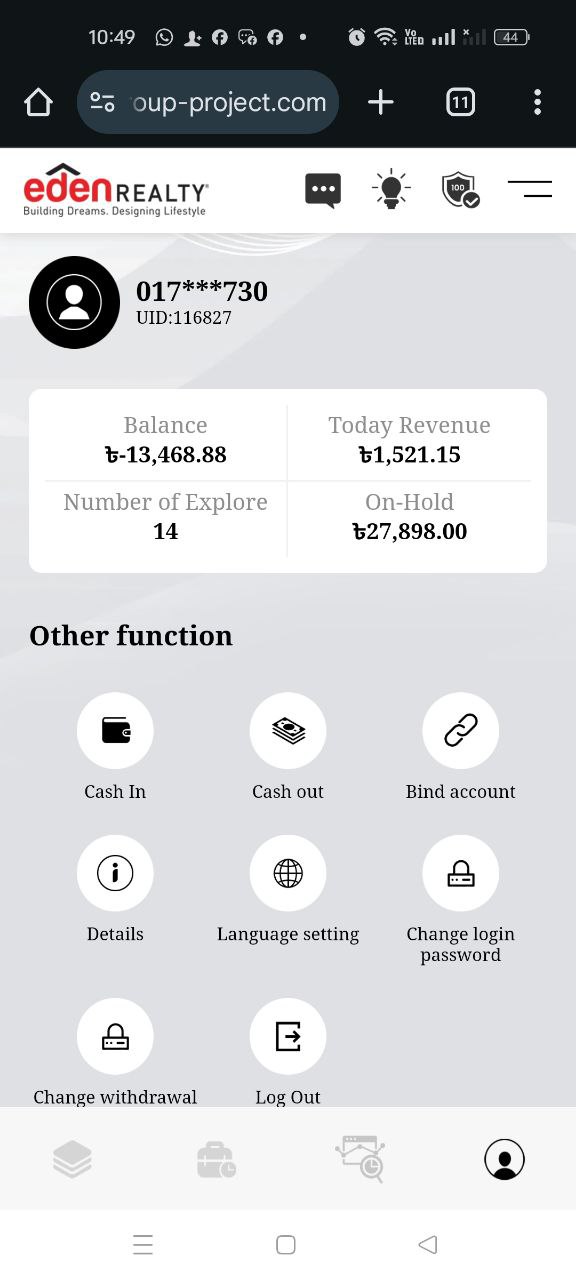Tap the Log Out icon
Screen dimensions: 576x1280
[288, 1037]
